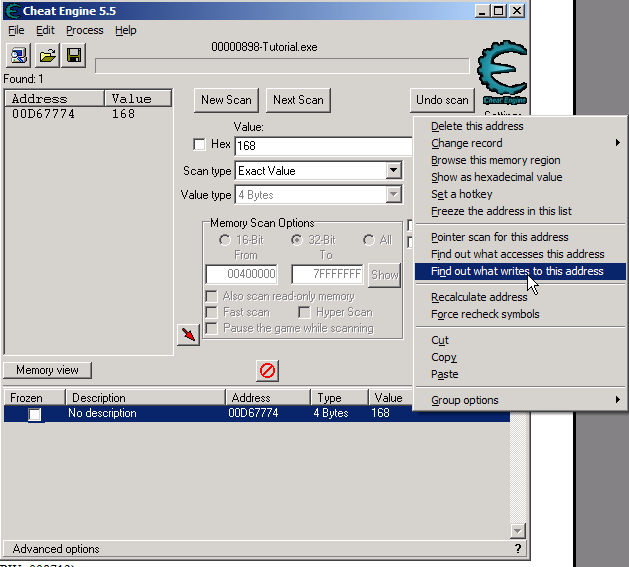Open the Scan type dropdown
The image size is (629, 567).
[394, 171]
